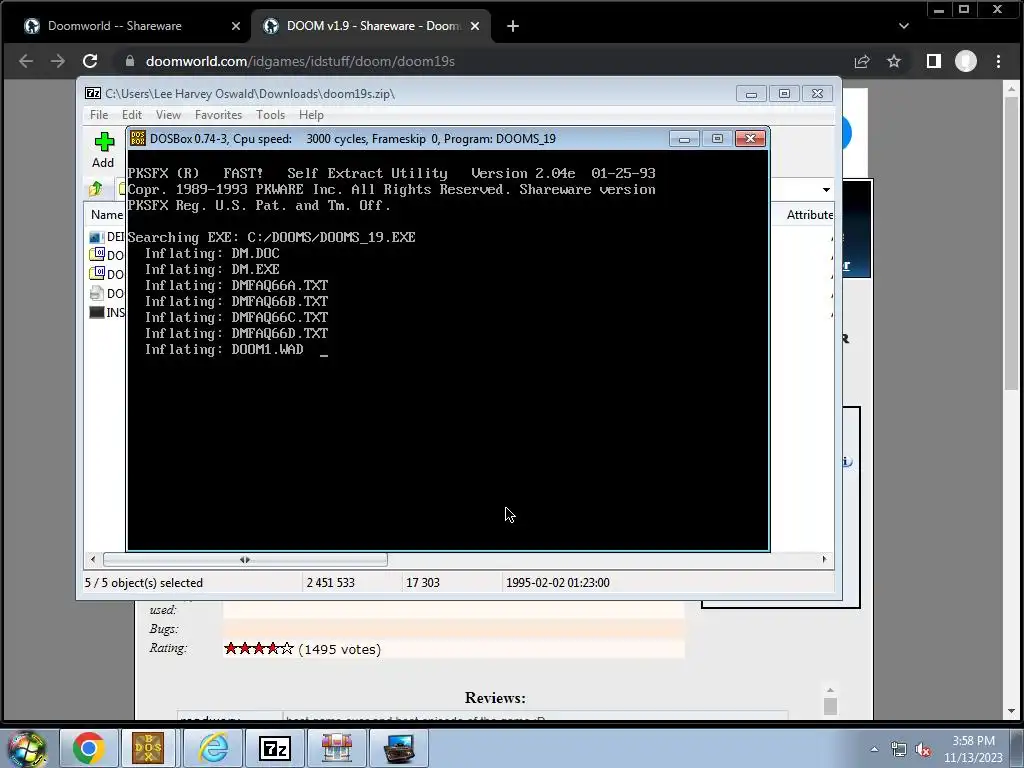This screenshot has width=1024, height=768.
Task: Open Internet Explorer from taskbar
Action: [x=213, y=748]
